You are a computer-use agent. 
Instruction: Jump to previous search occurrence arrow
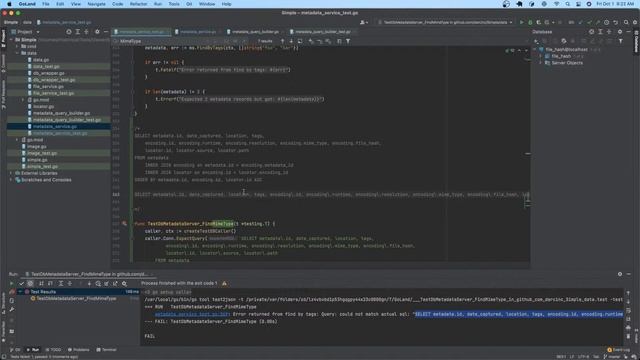tap(282, 41)
